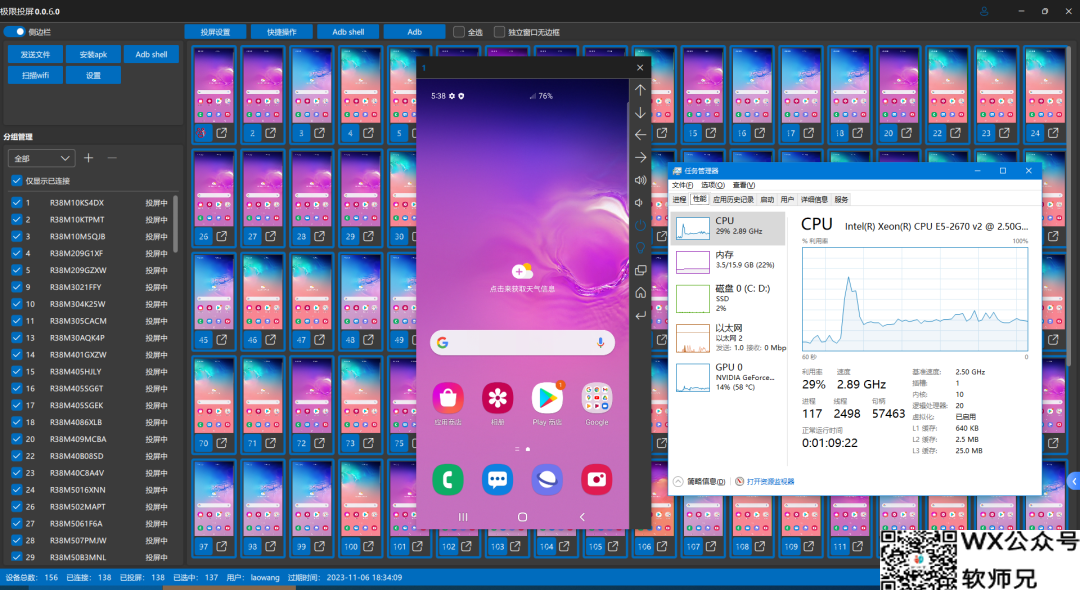Collapse Task Manager with the 简略信息 chevron

678,481
